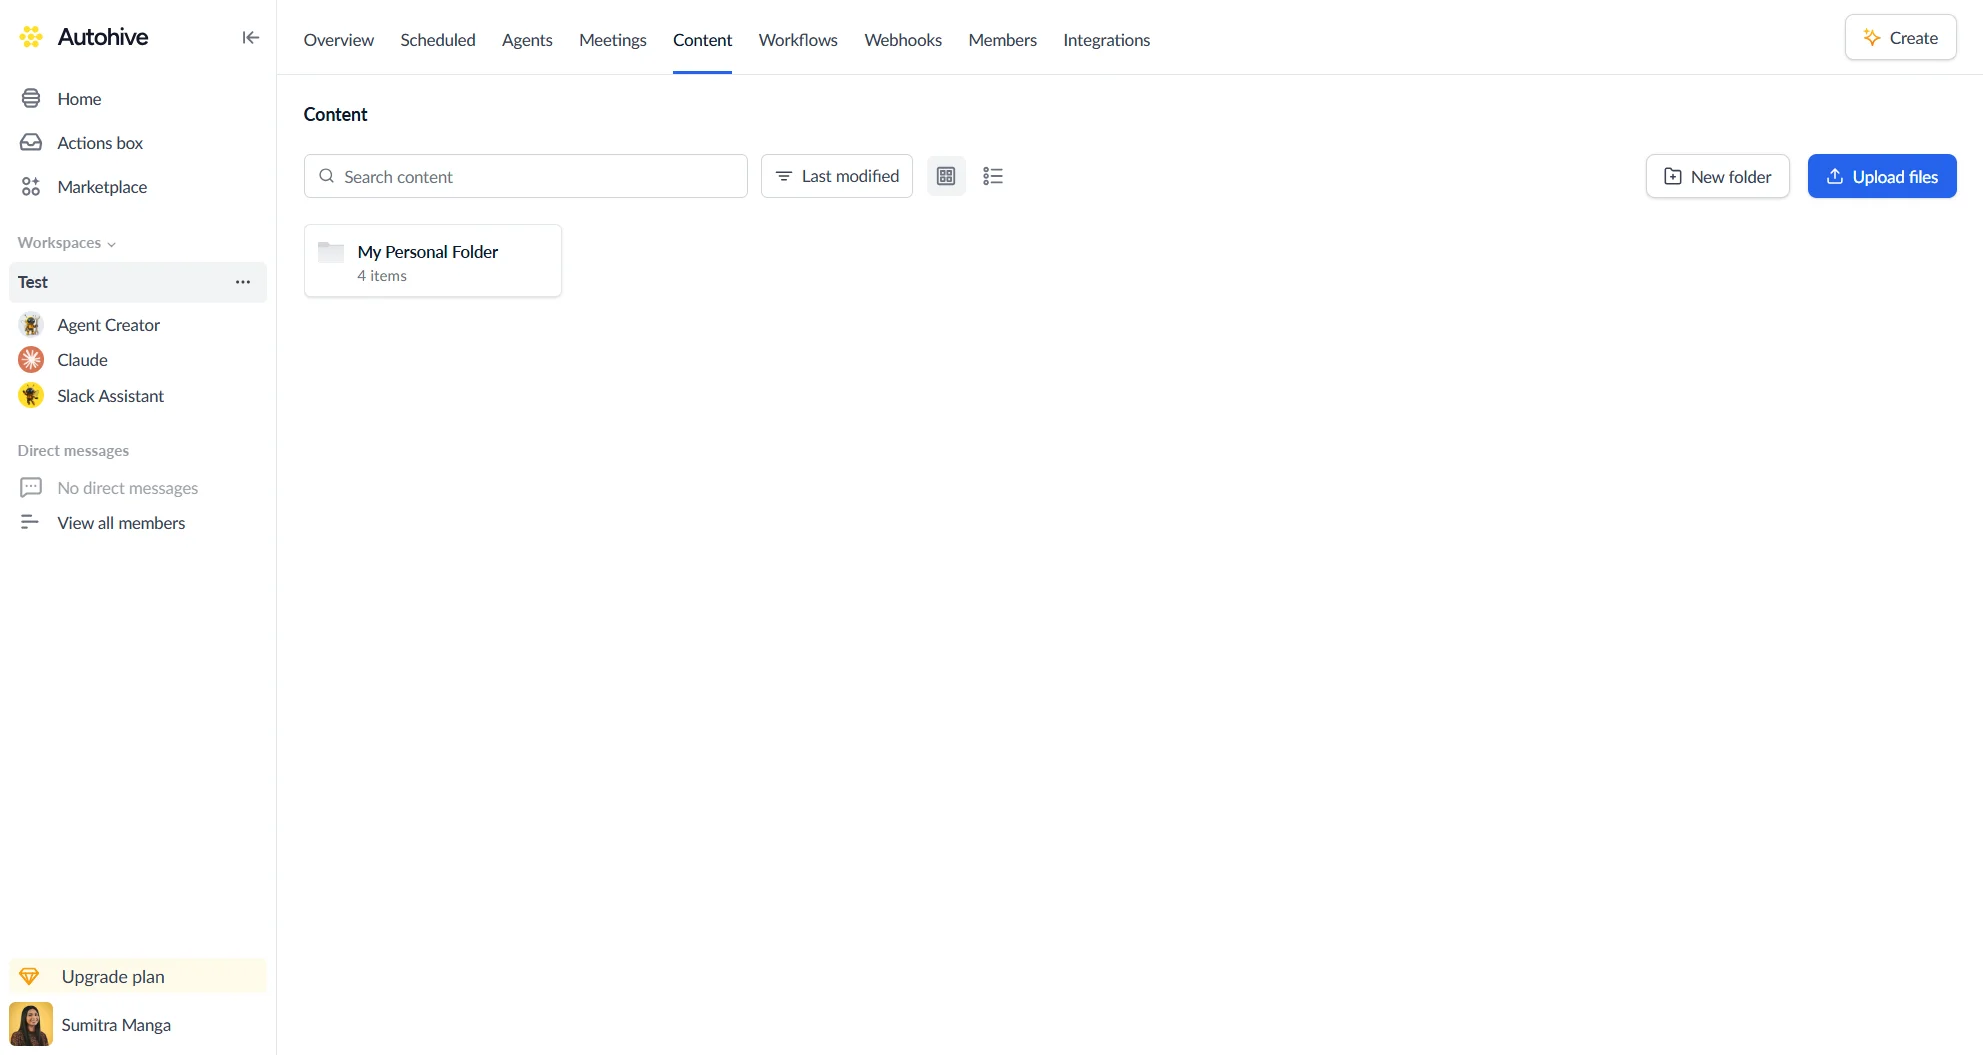Open the Claude agent
Image resolution: width=1983 pixels, height=1055 pixels.
(x=82, y=359)
